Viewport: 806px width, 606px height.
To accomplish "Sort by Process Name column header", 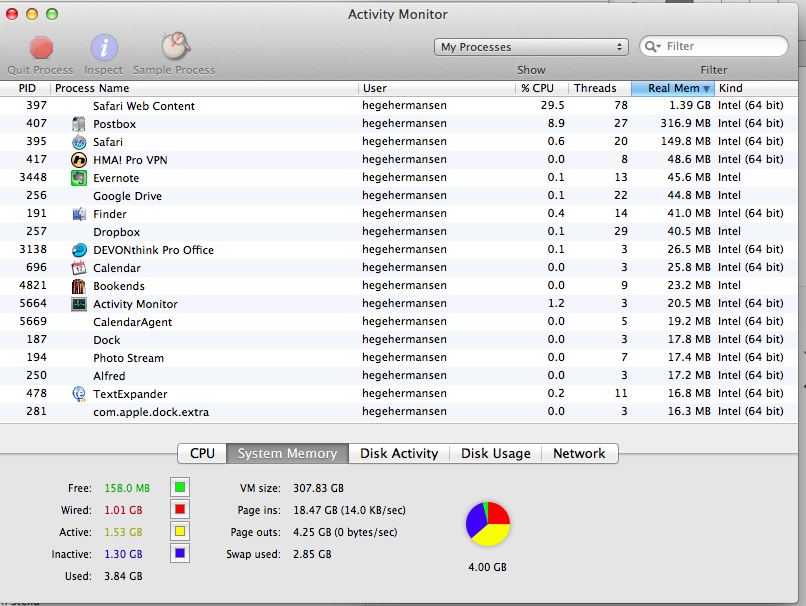I will [204, 88].
